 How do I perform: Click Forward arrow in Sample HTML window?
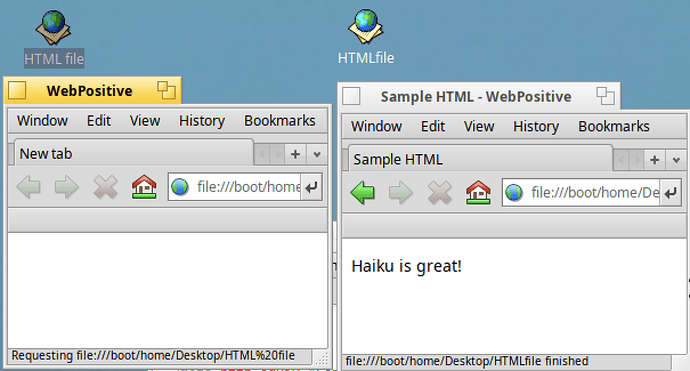(400, 193)
